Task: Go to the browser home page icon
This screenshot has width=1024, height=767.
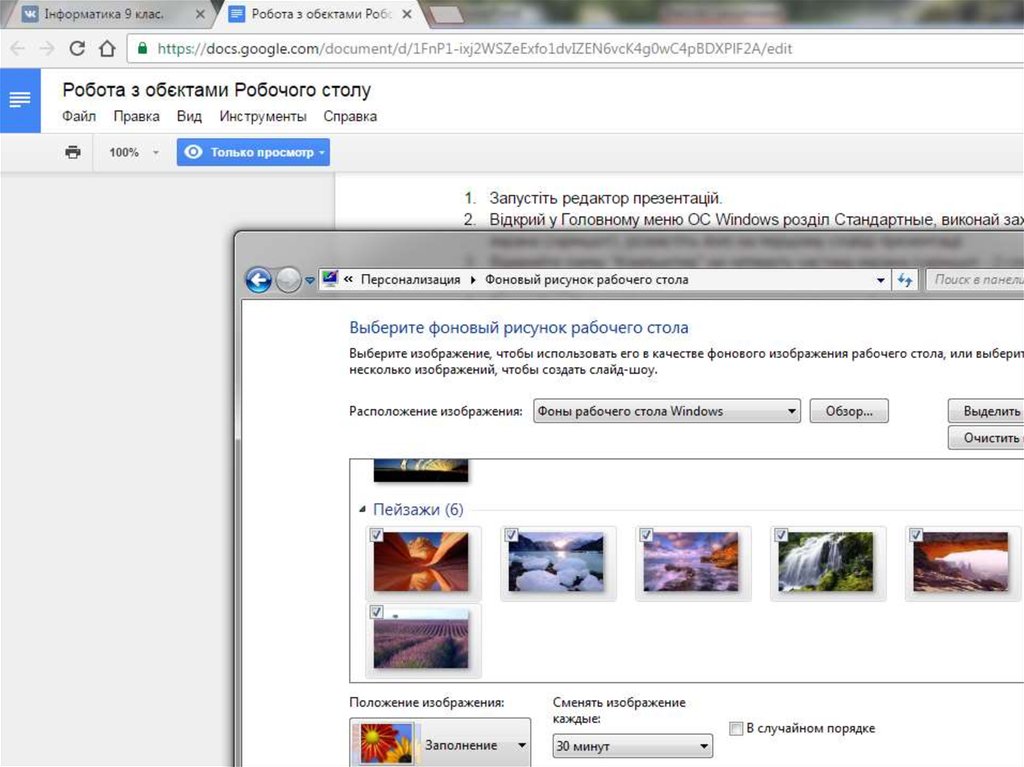Action: pos(106,48)
